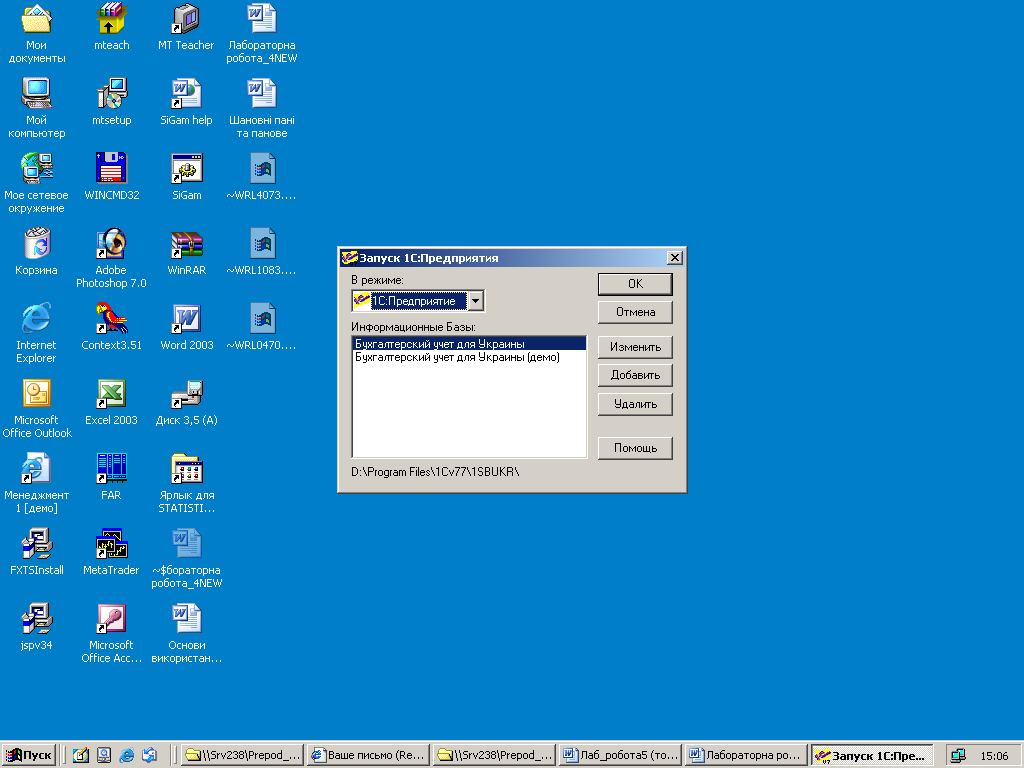Select the SiGam shortcut icon
Viewport: 1024px width, 768px height.
(186, 169)
